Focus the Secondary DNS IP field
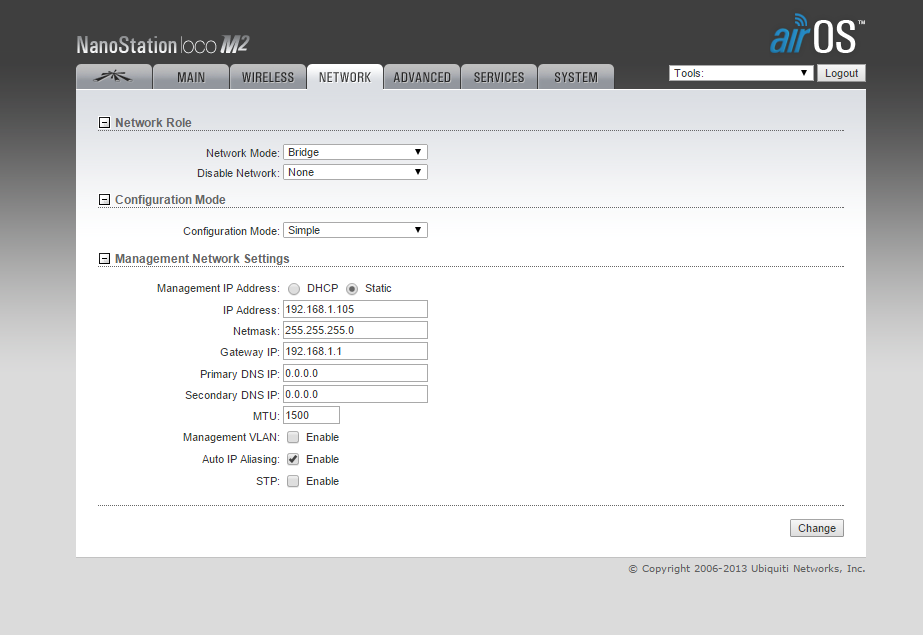923x635 pixels. pyautogui.click(x=356, y=394)
